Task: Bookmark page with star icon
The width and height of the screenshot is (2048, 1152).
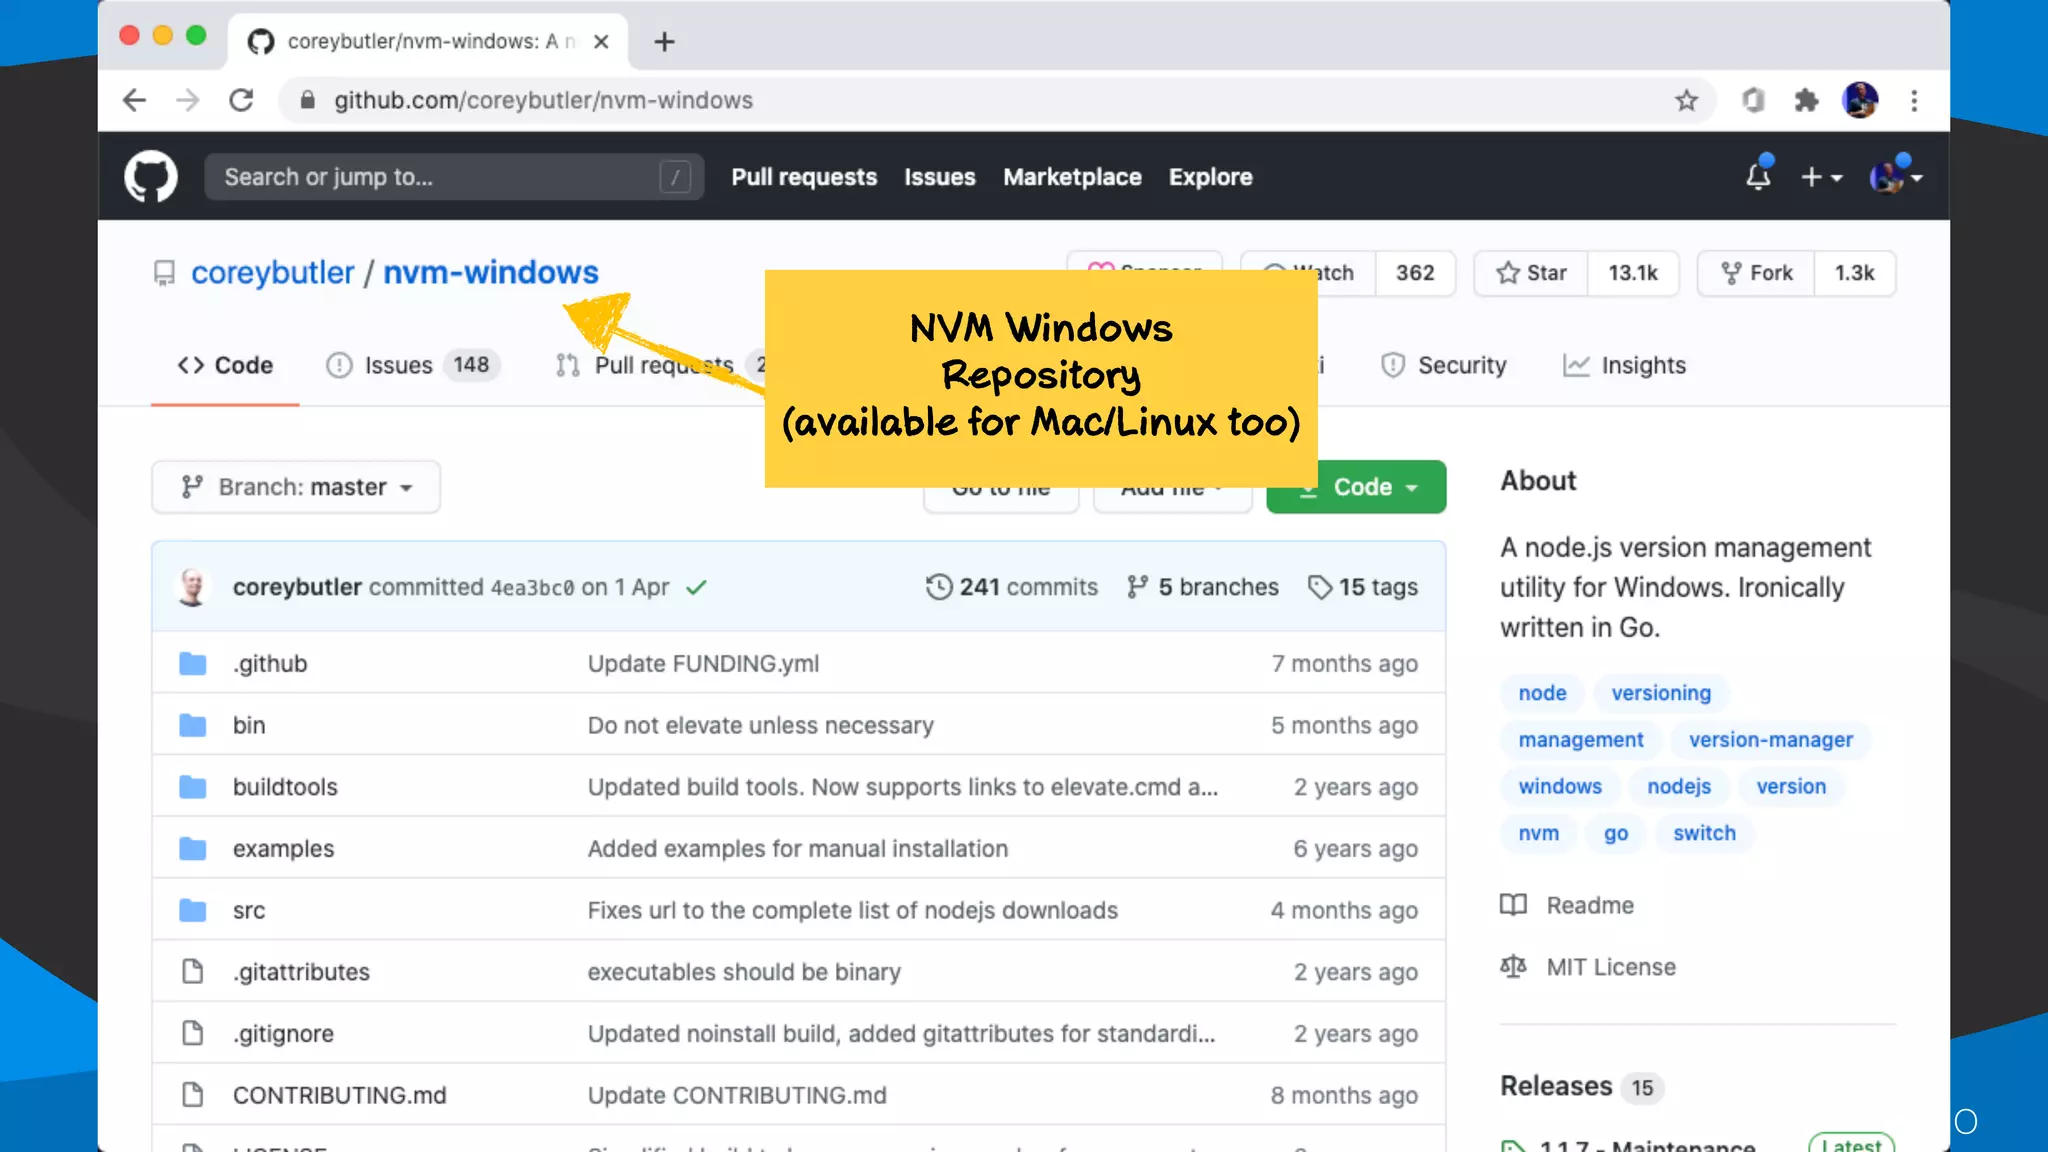Action: coord(1686,100)
